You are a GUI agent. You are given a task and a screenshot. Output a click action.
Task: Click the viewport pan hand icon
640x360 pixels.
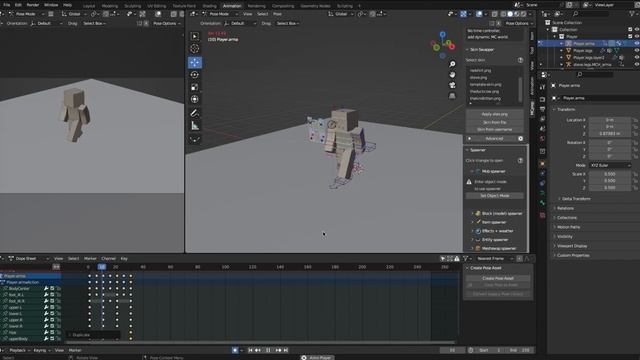[452, 75]
